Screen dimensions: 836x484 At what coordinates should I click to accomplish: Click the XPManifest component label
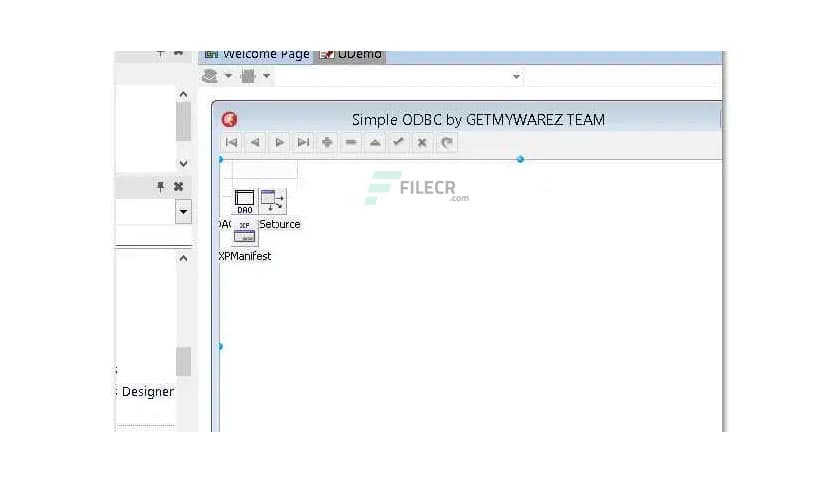pos(245,256)
